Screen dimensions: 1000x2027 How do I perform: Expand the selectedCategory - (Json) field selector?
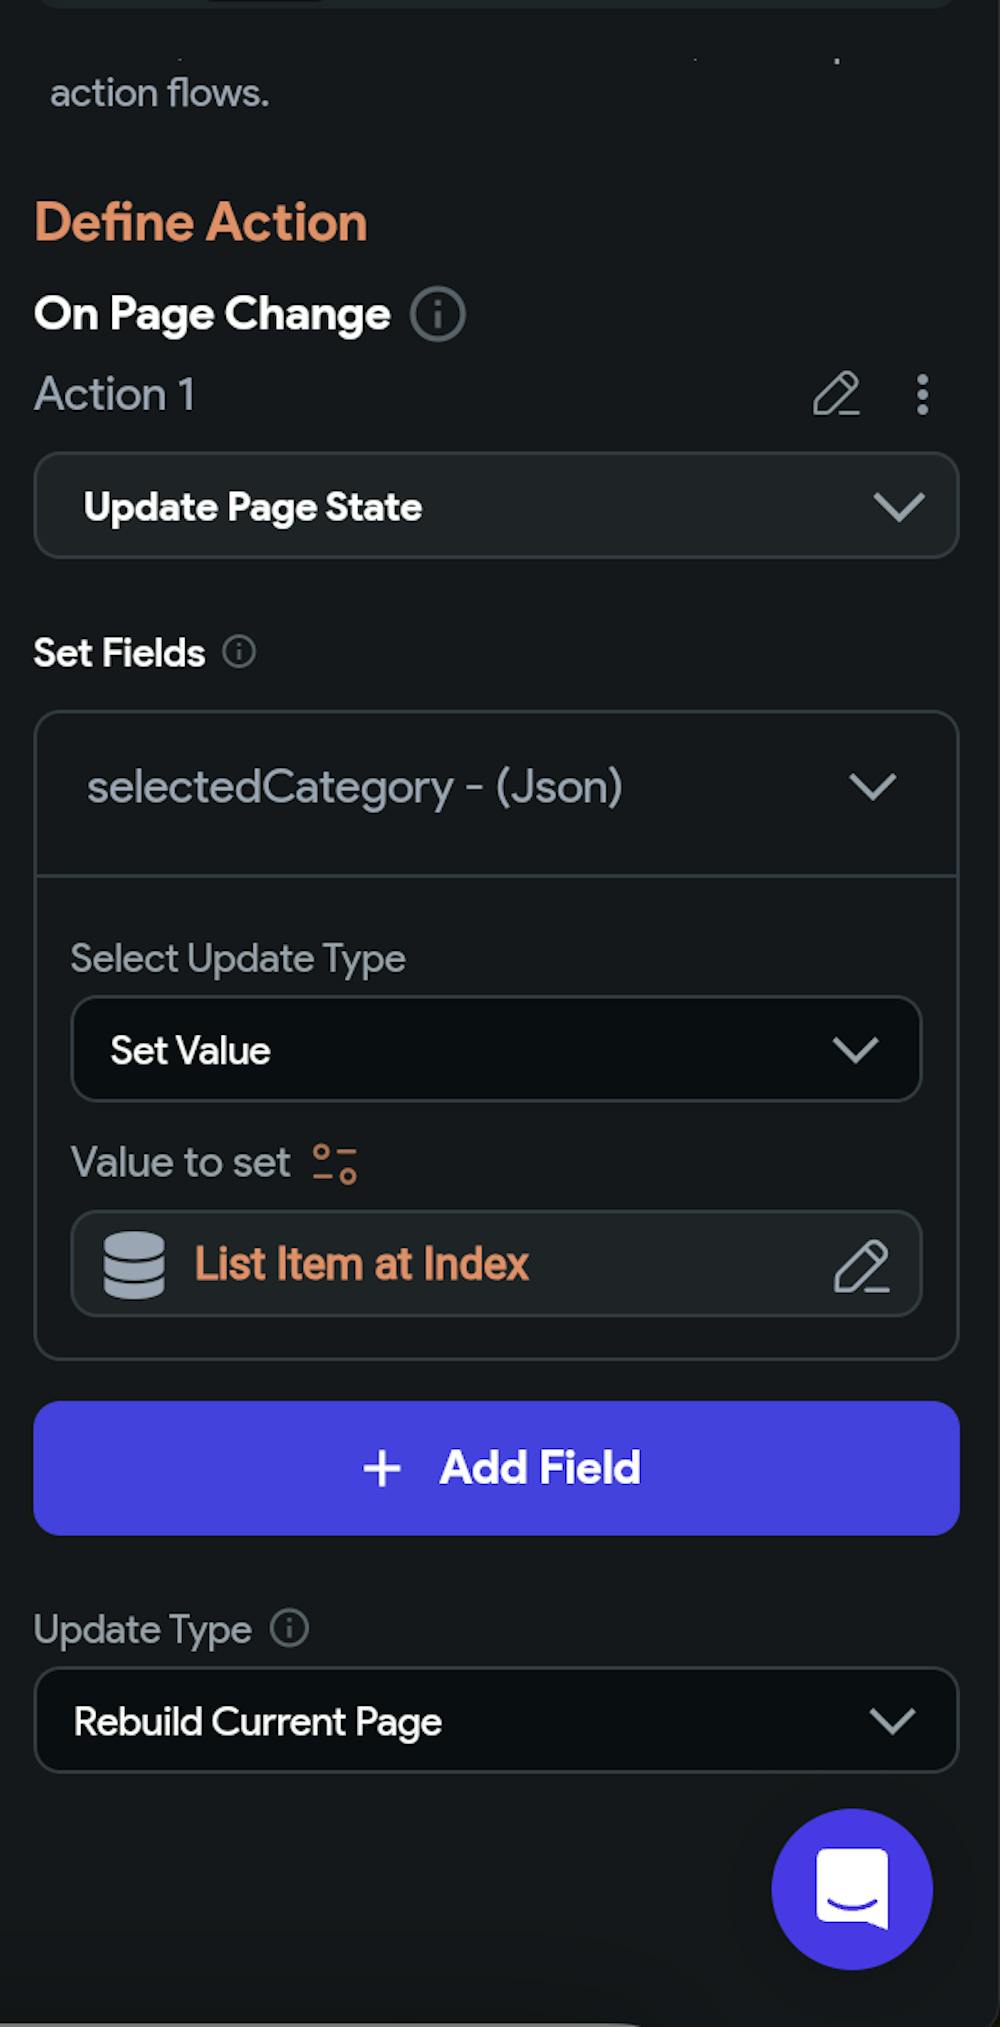click(496, 788)
